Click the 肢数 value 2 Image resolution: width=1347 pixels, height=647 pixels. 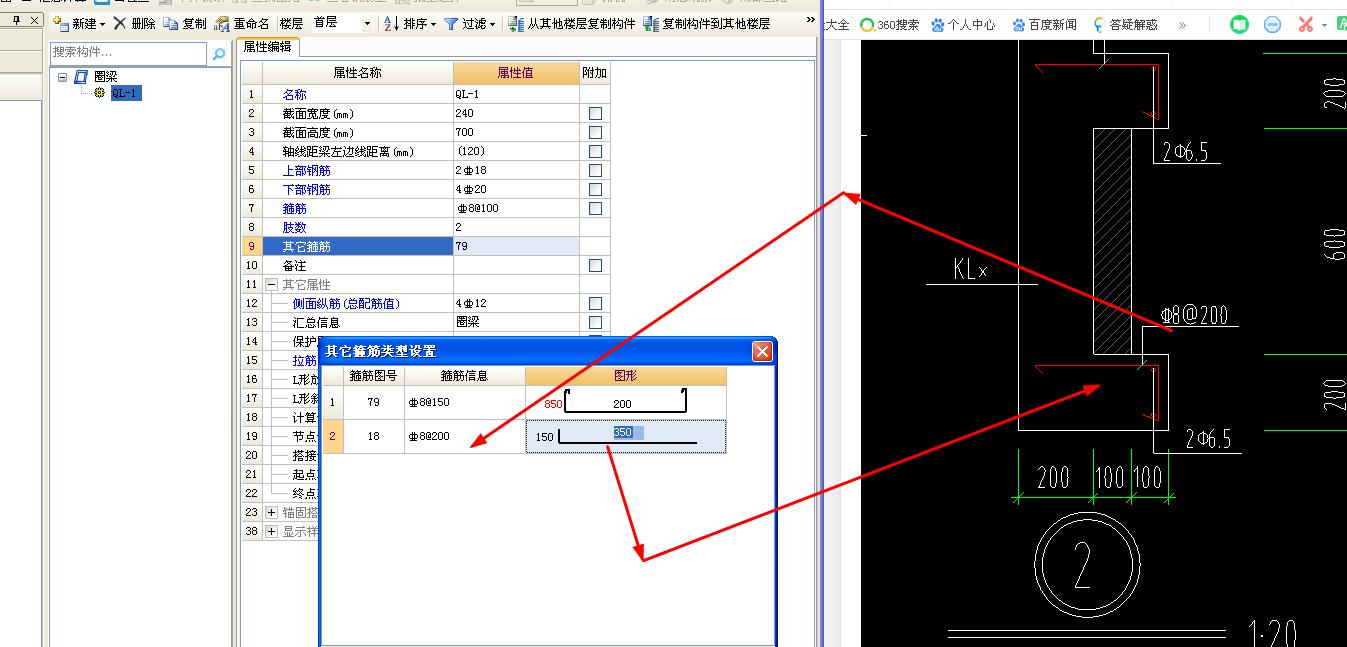coord(516,227)
